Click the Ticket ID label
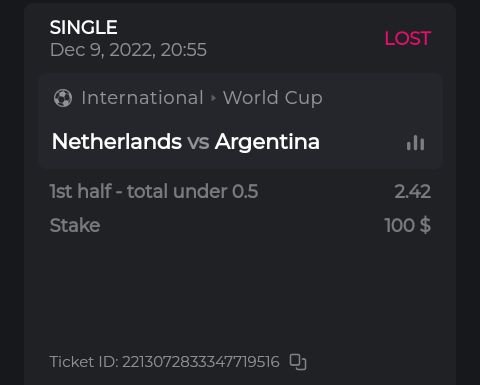Viewport: 480px width, 385px height. click(x=84, y=362)
